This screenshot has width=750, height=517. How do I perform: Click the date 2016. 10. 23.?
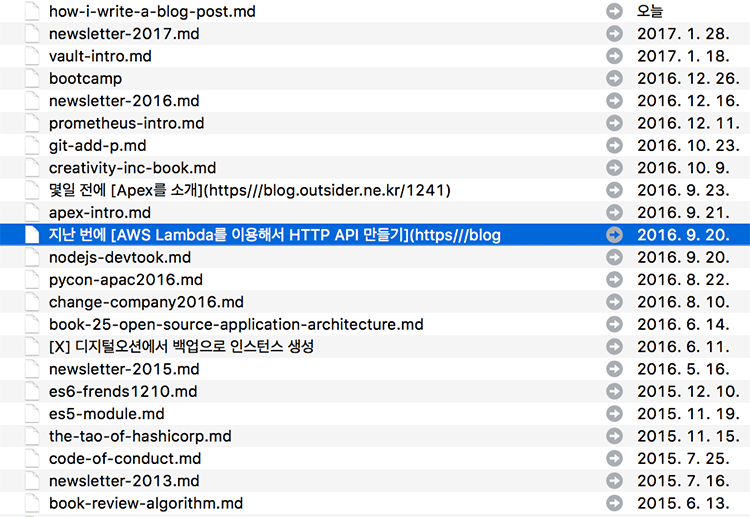688,145
